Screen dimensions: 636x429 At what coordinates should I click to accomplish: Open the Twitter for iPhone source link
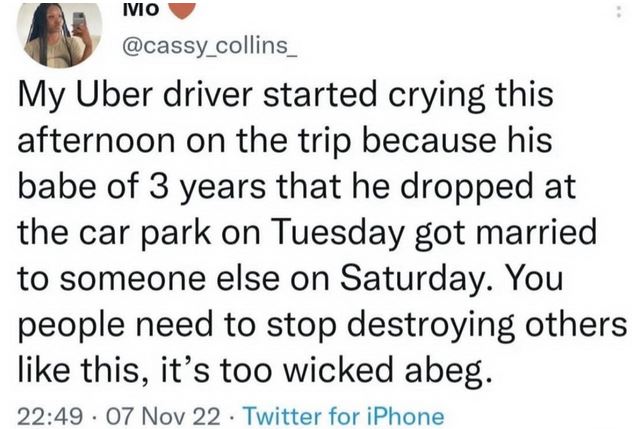tap(345, 416)
